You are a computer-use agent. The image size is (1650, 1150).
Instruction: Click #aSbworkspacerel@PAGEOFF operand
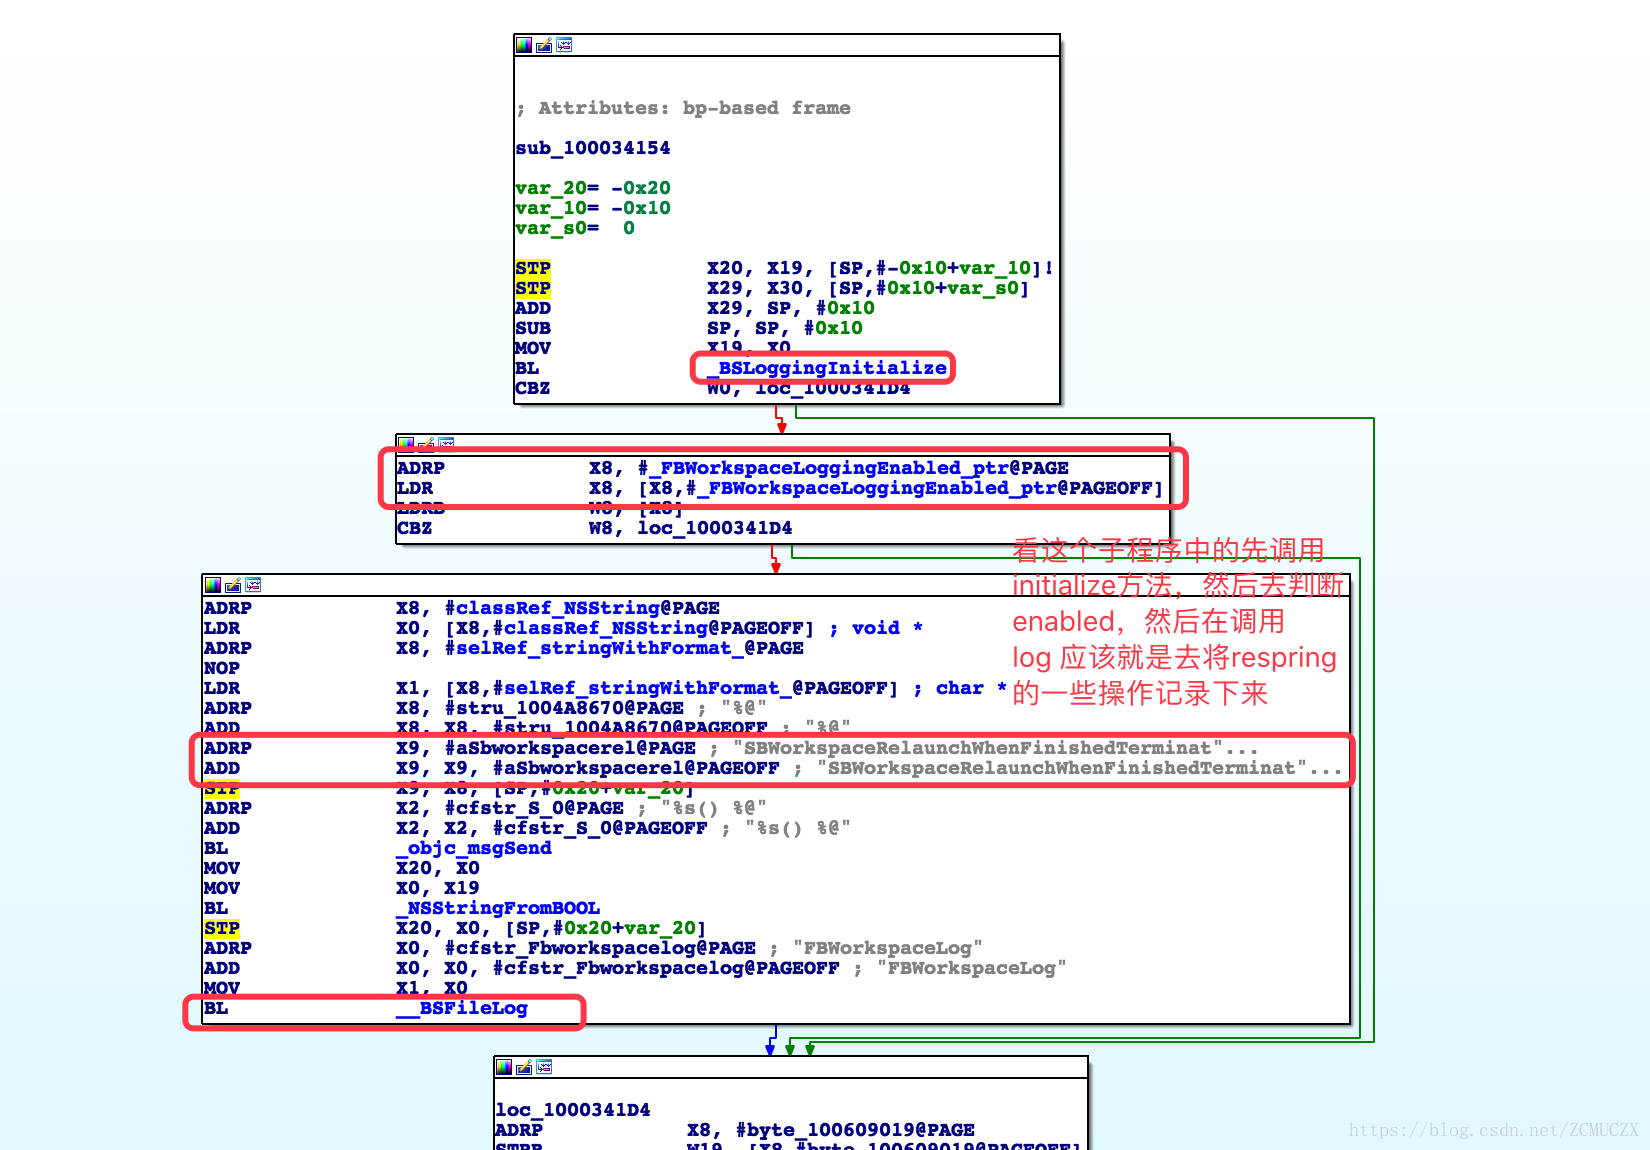coord(636,768)
